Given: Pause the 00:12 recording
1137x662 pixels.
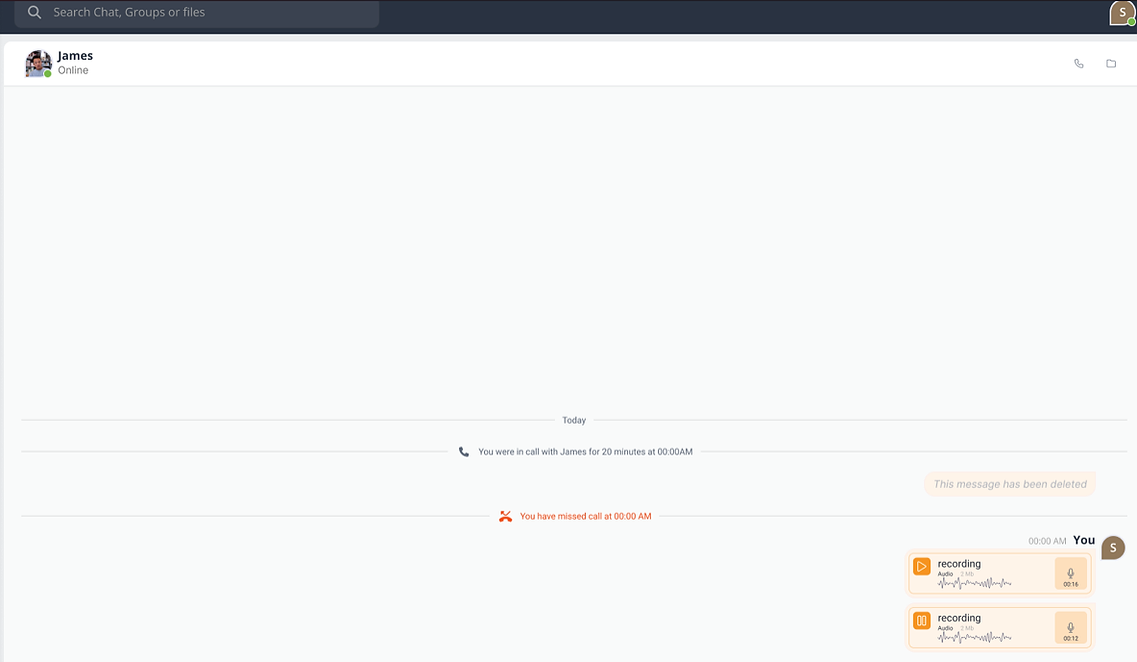Looking at the screenshot, I should (922, 621).
